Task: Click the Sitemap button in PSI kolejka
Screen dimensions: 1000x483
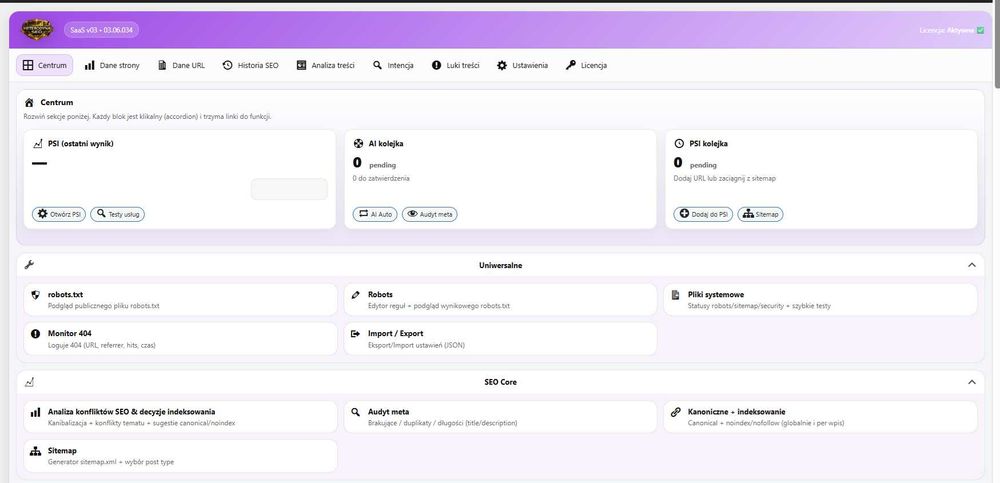Action: [760, 214]
